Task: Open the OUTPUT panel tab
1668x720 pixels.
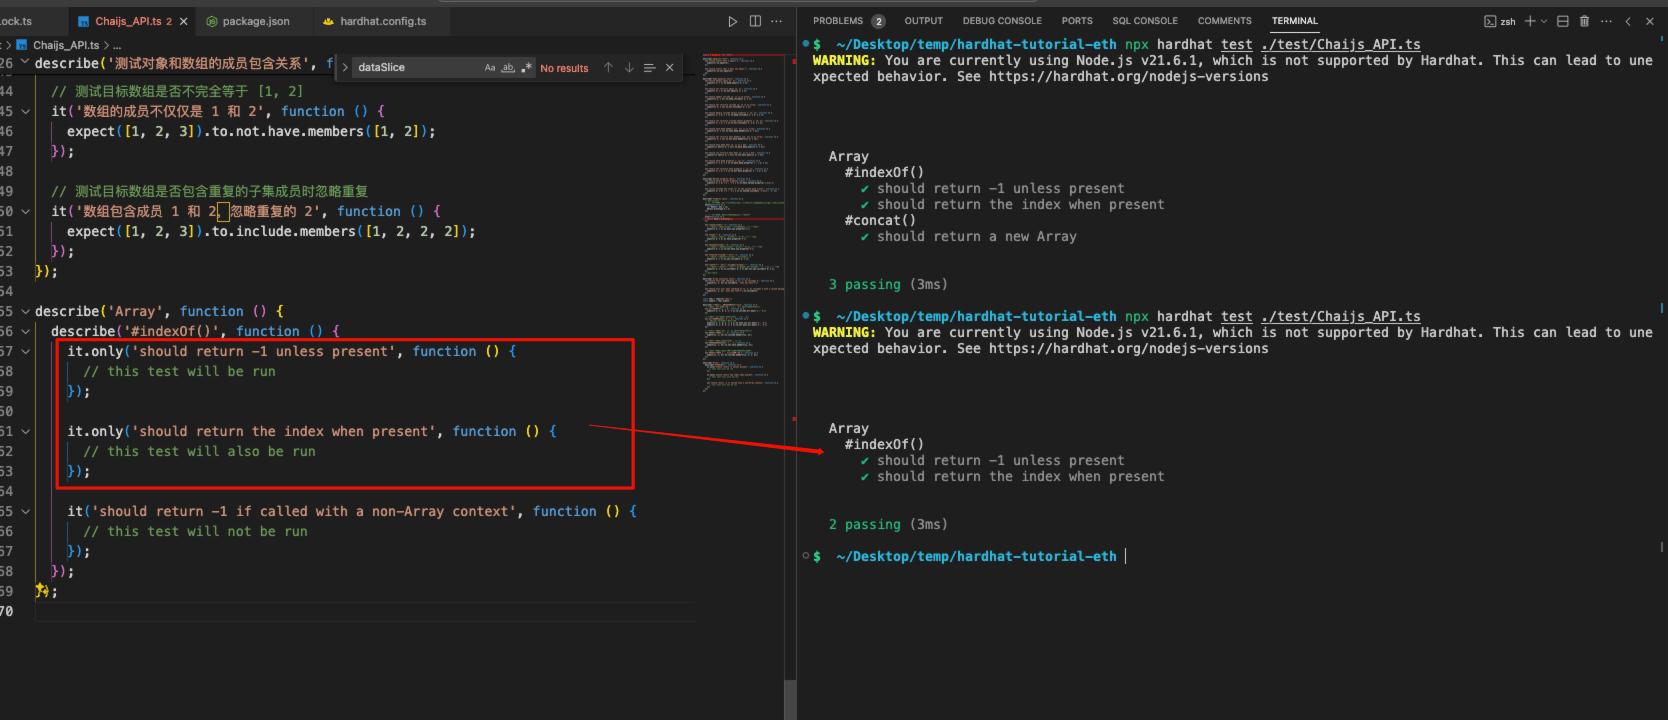Action: coord(924,21)
